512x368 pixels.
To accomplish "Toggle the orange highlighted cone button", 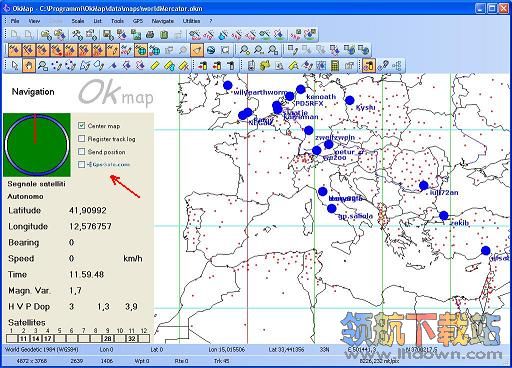I will (197, 50).
